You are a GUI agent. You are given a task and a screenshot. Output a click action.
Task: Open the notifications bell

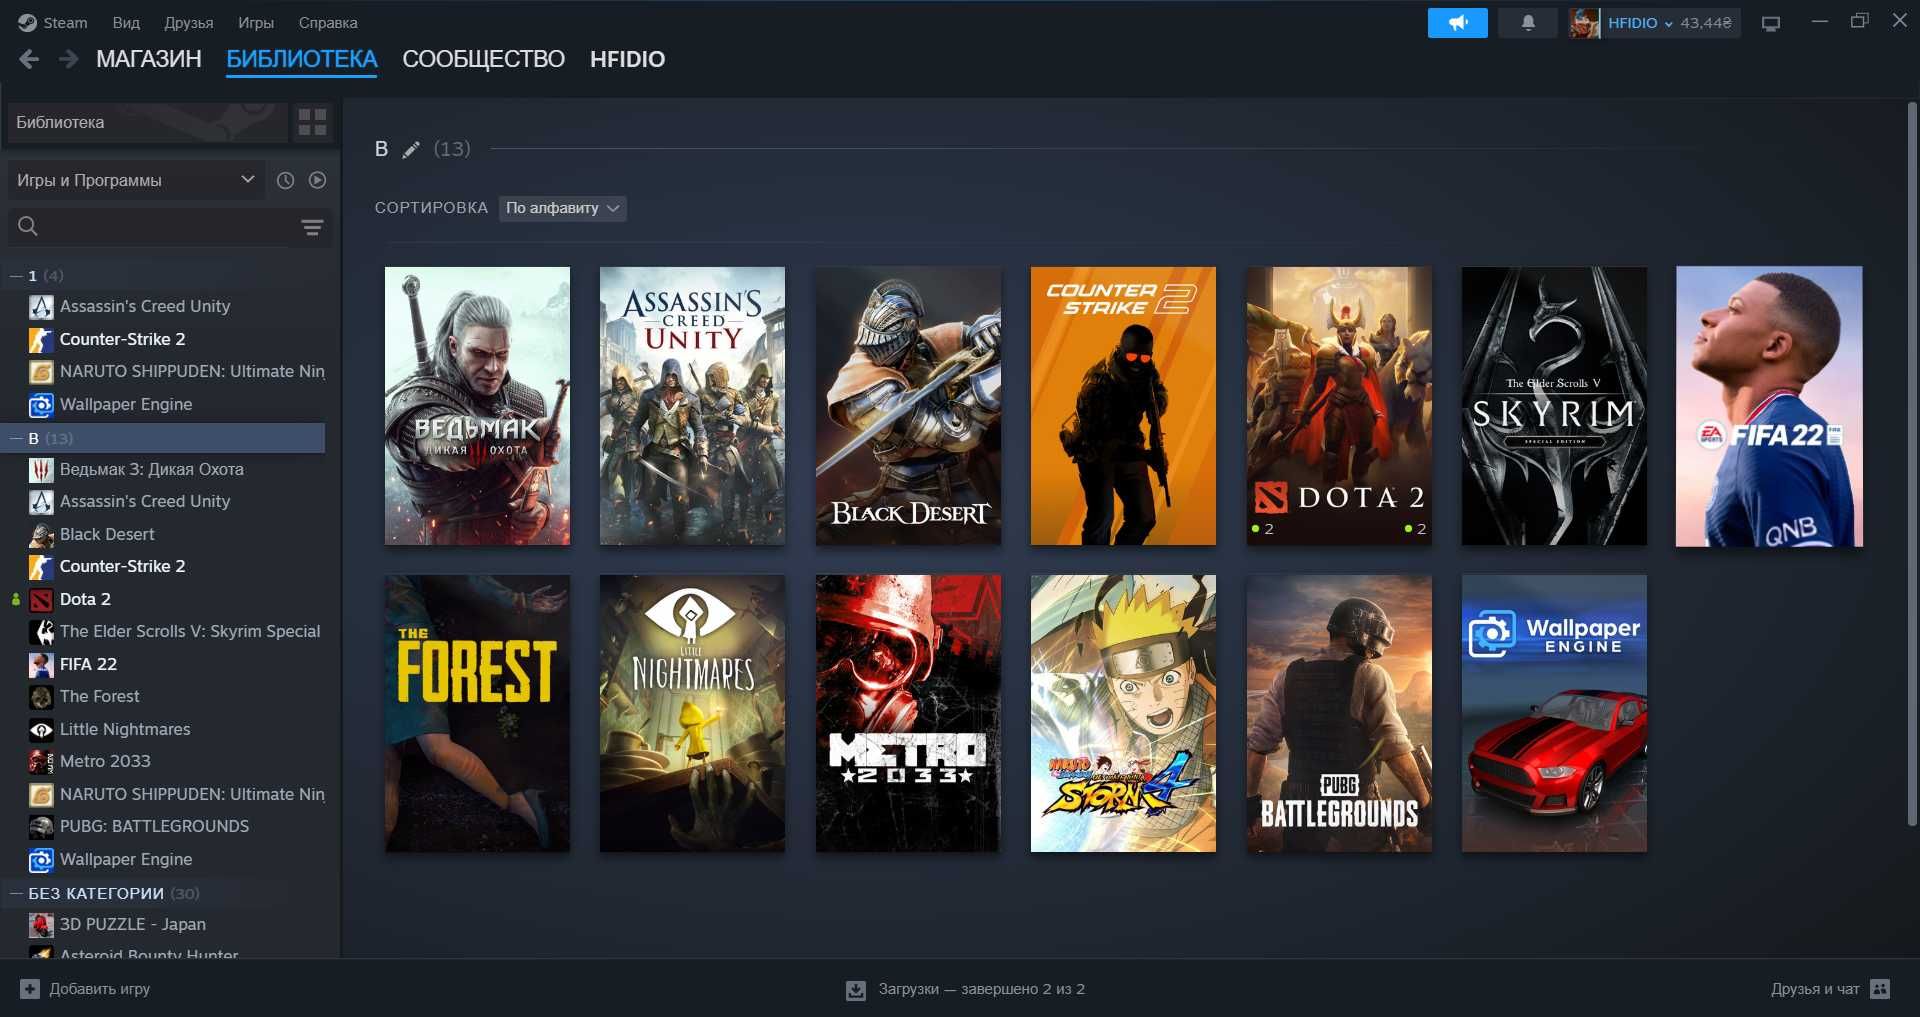[x=1528, y=23]
